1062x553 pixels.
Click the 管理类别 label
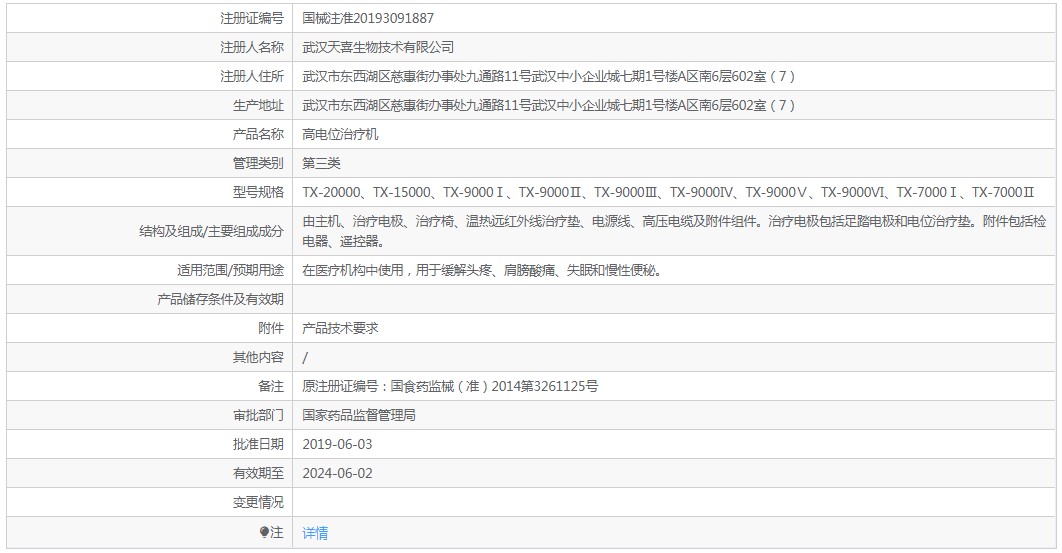[258, 163]
